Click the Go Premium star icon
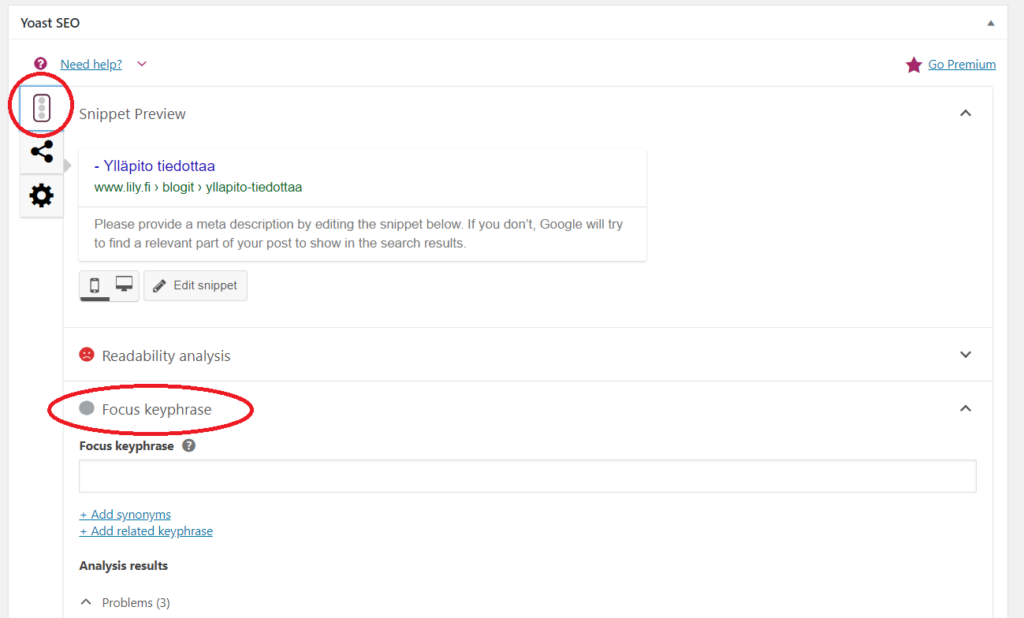 (914, 65)
